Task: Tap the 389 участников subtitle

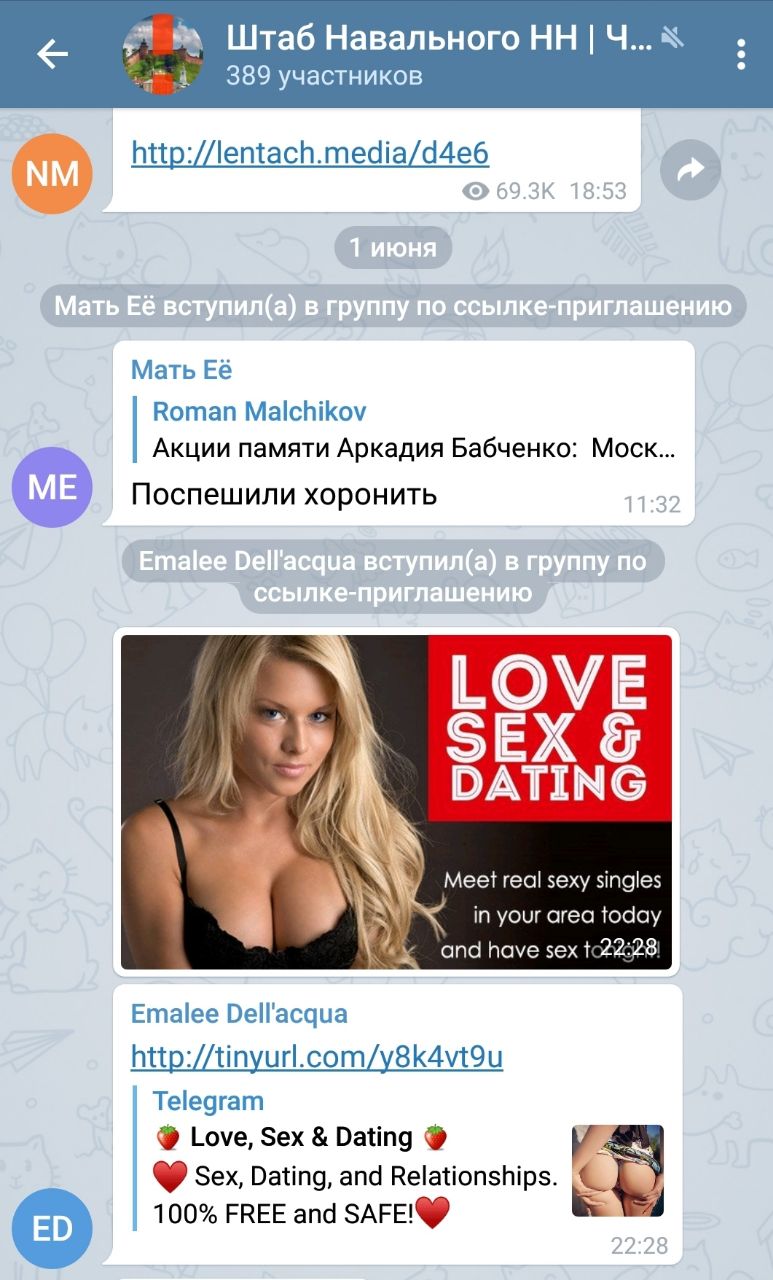Action: coord(324,76)
